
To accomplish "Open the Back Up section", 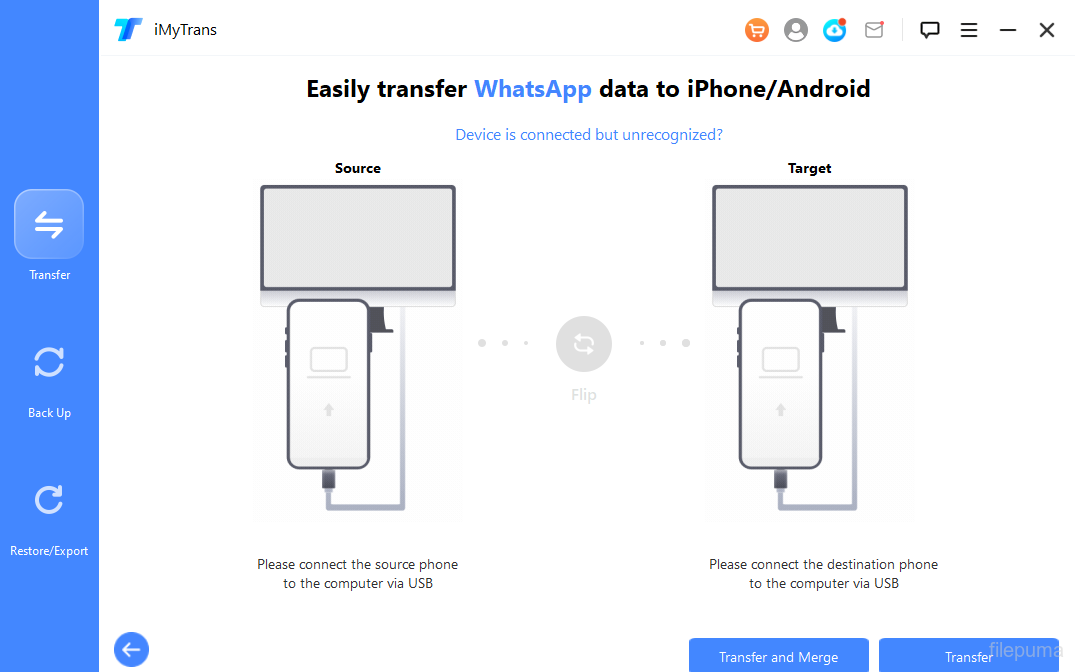I will click(49, 375).
